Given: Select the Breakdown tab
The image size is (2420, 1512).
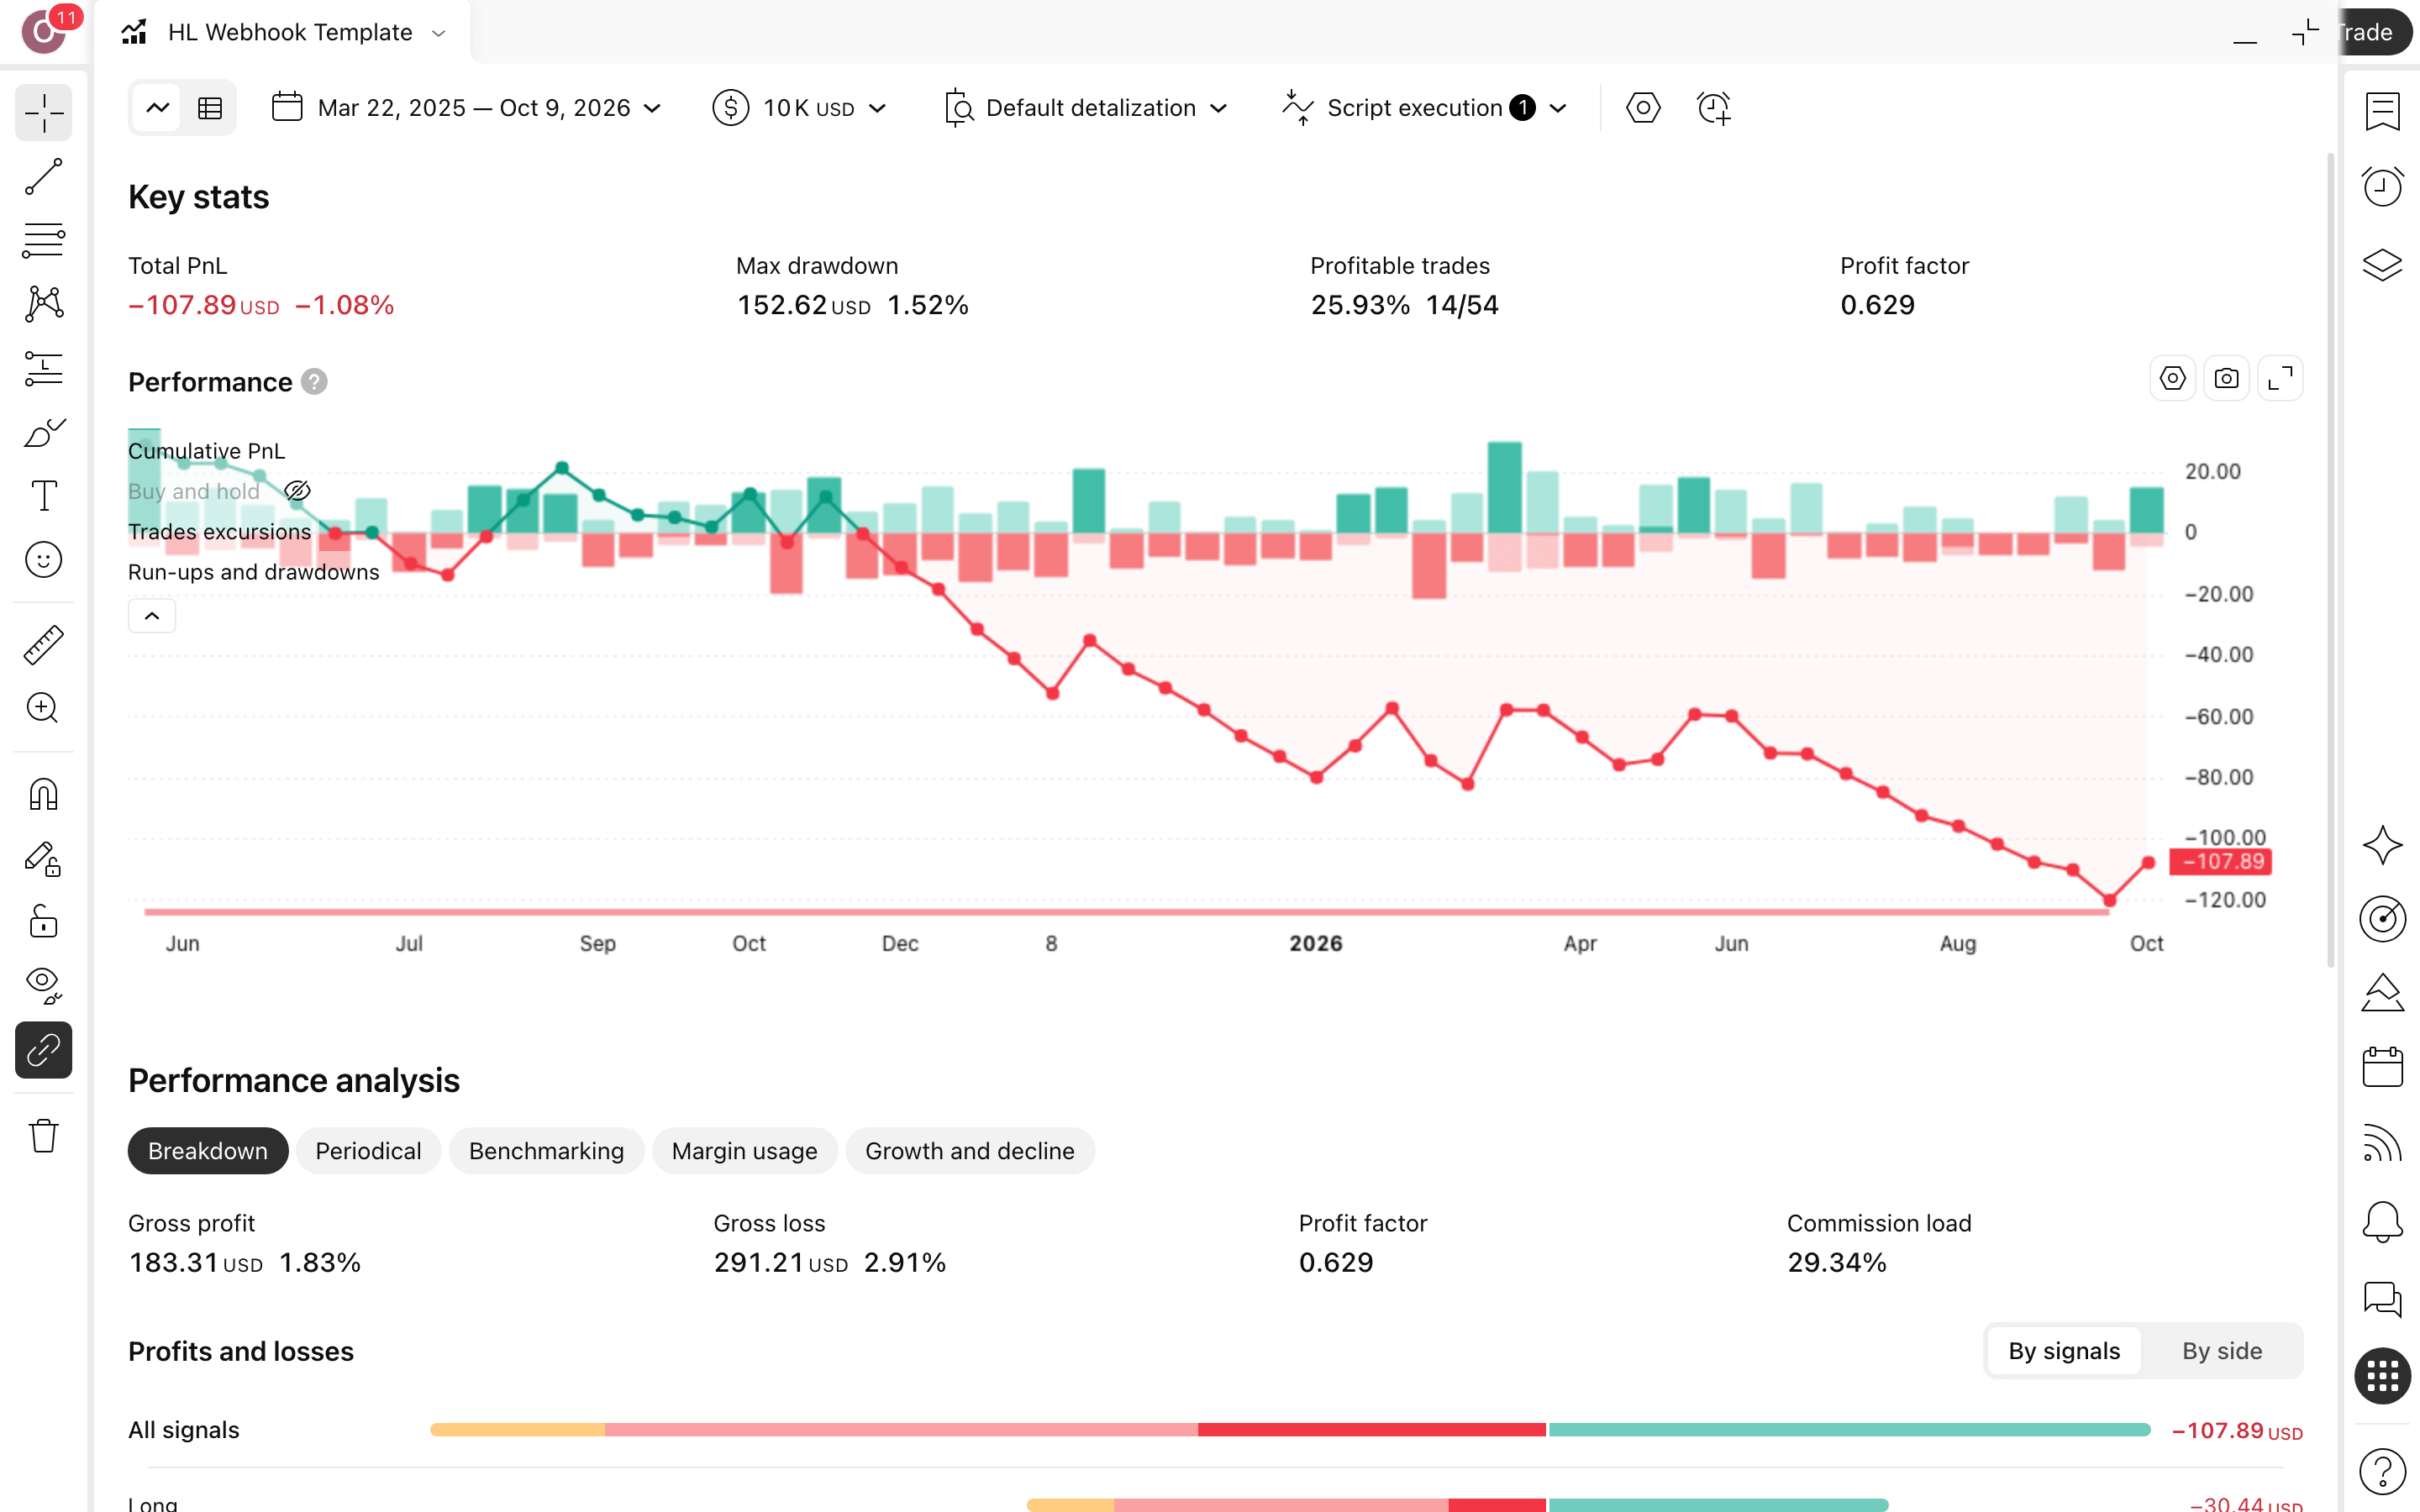Looking at the screenshot, I should [x=208, y=1151].
